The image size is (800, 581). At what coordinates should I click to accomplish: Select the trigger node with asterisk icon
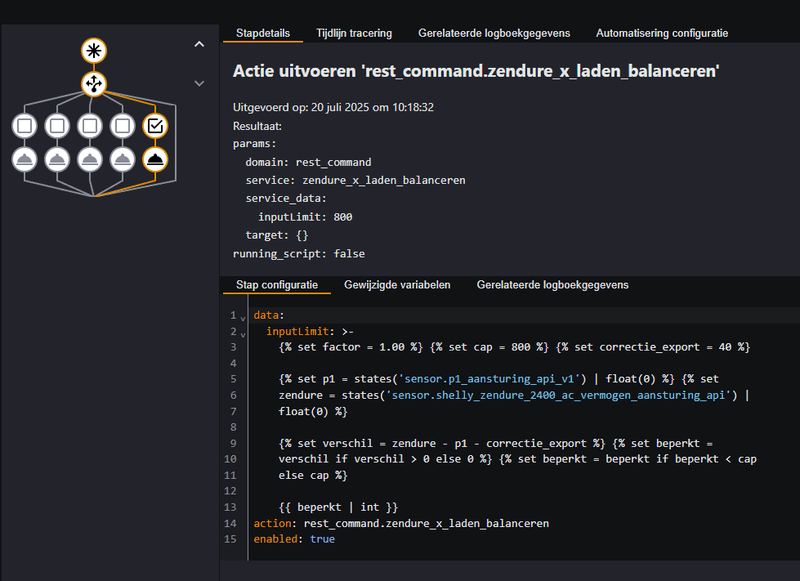tap(94, 52)
